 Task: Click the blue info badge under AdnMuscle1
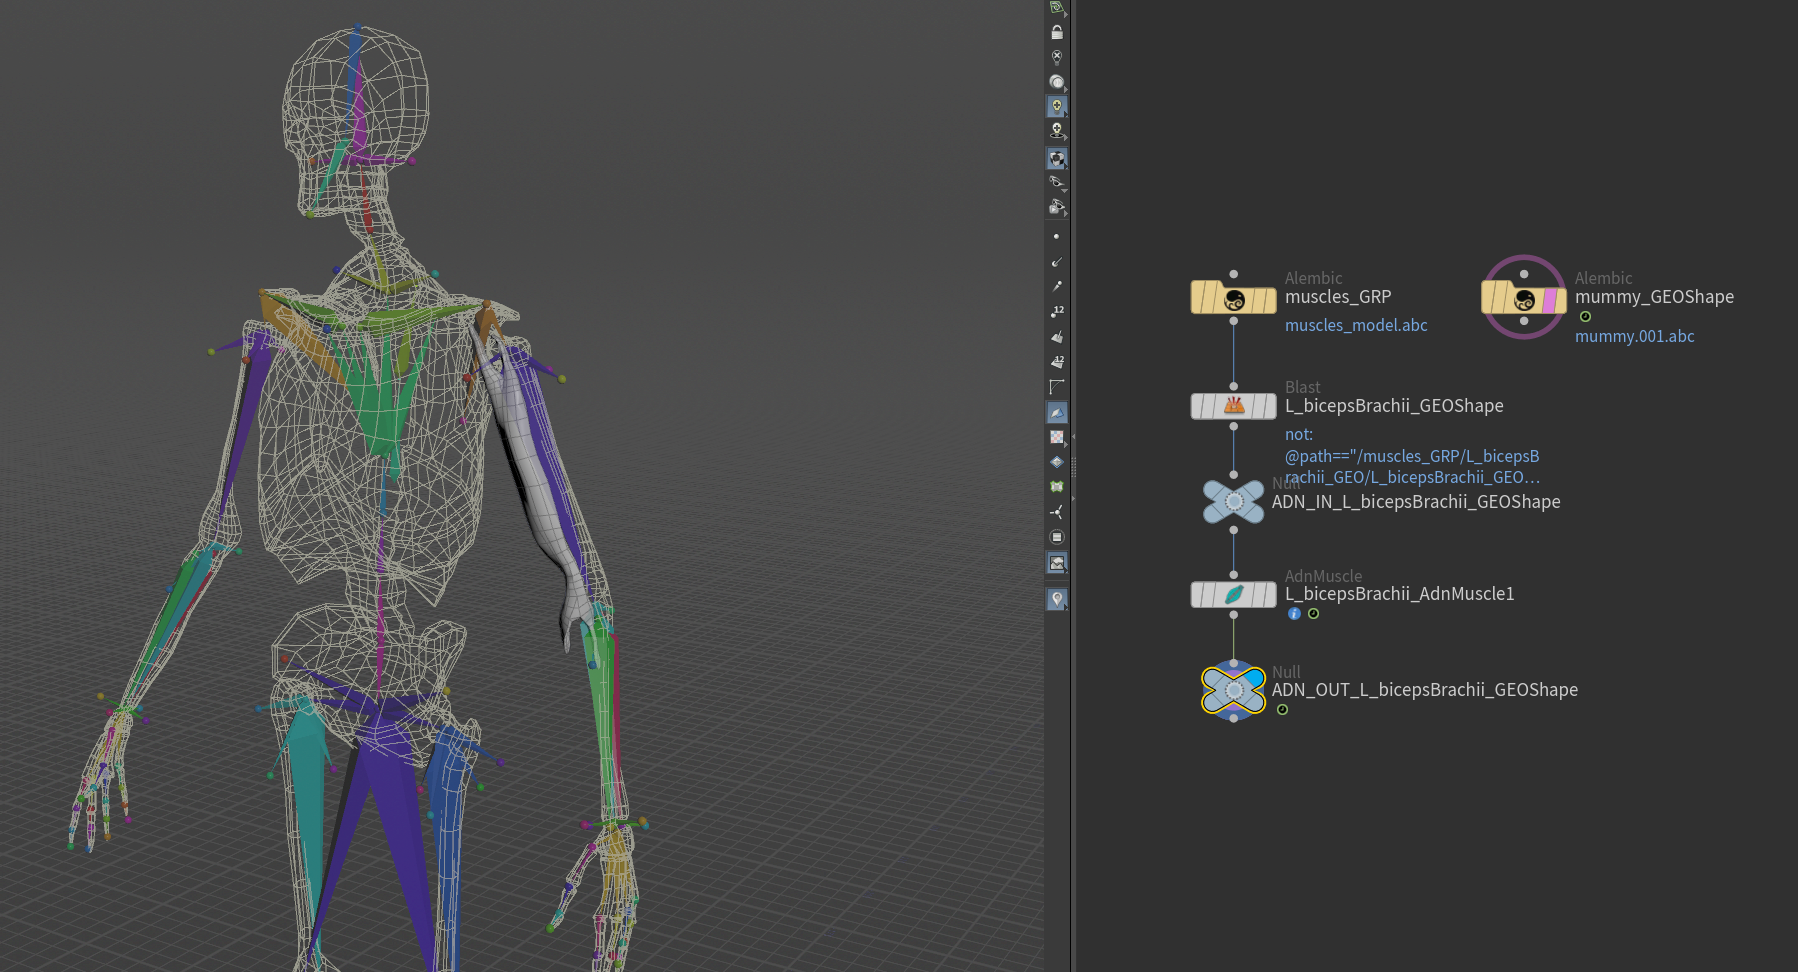tap(1294, 614)
